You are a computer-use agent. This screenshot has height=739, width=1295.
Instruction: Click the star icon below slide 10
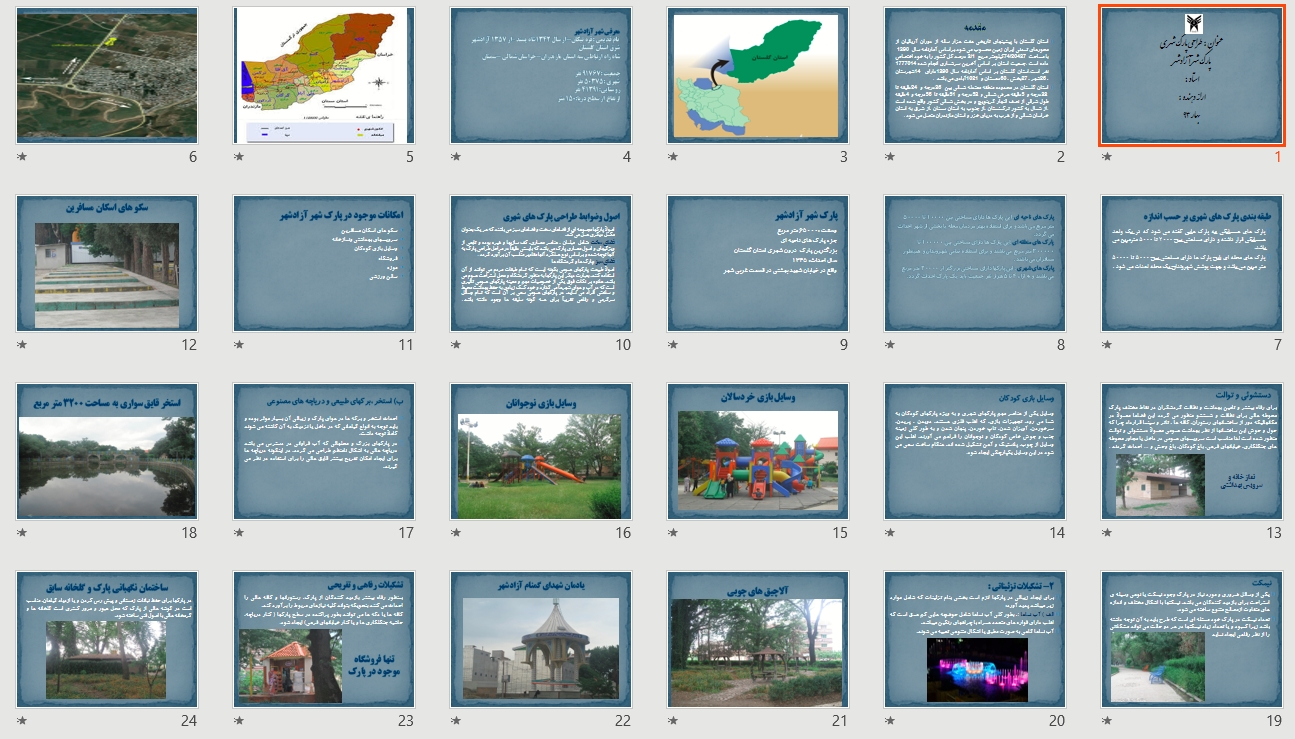pyautogui.click(x=456, y=345)
